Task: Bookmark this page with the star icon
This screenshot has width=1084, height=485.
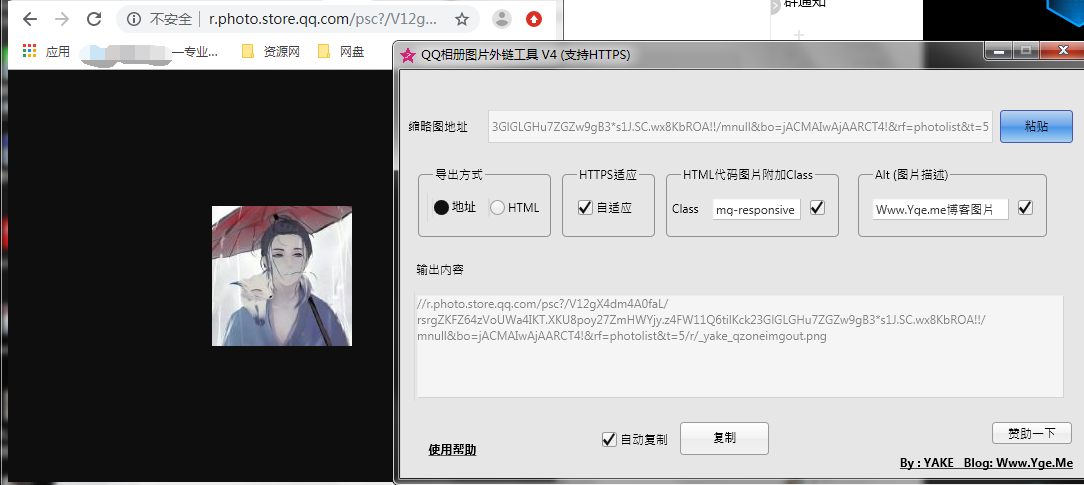Action: click(x=461, y=19)
